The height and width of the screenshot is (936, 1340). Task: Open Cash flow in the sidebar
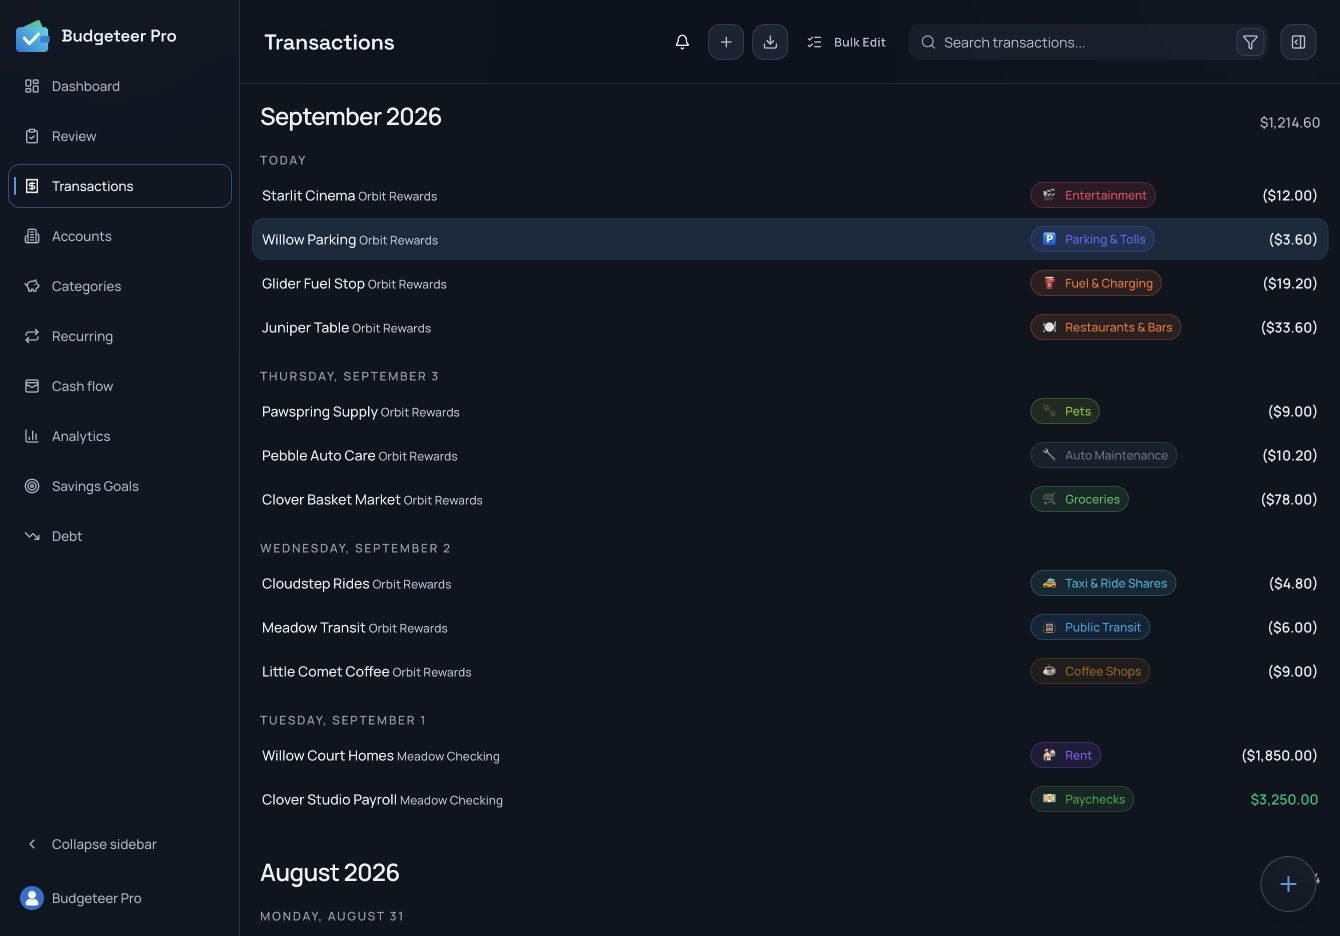point(120,386)
